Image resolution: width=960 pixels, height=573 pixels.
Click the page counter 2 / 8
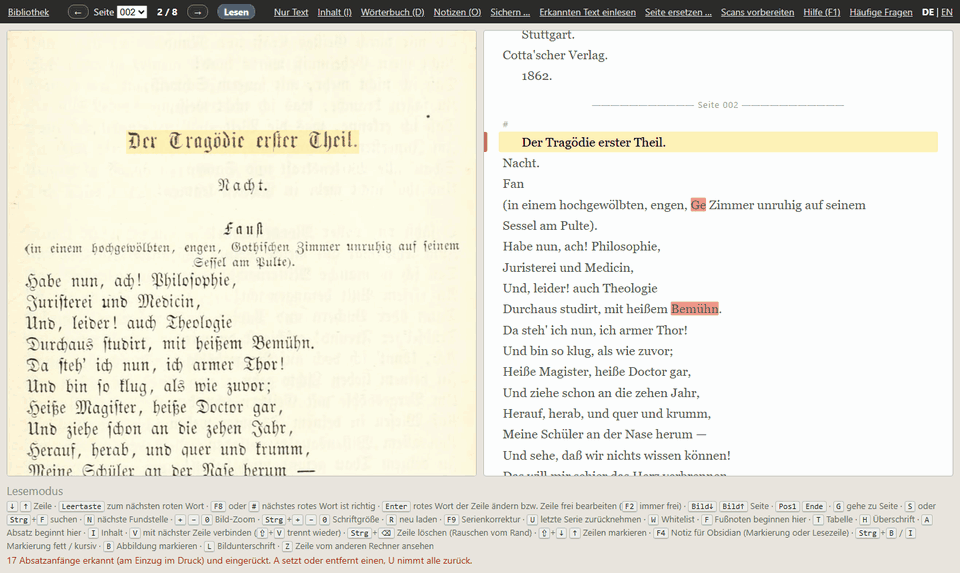click(167, 12)
